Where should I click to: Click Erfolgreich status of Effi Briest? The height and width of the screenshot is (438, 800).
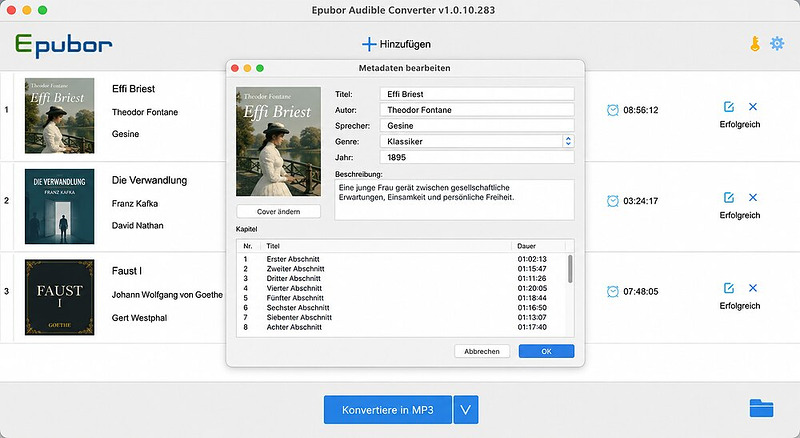pyautogui.click(x=740, y=125)
